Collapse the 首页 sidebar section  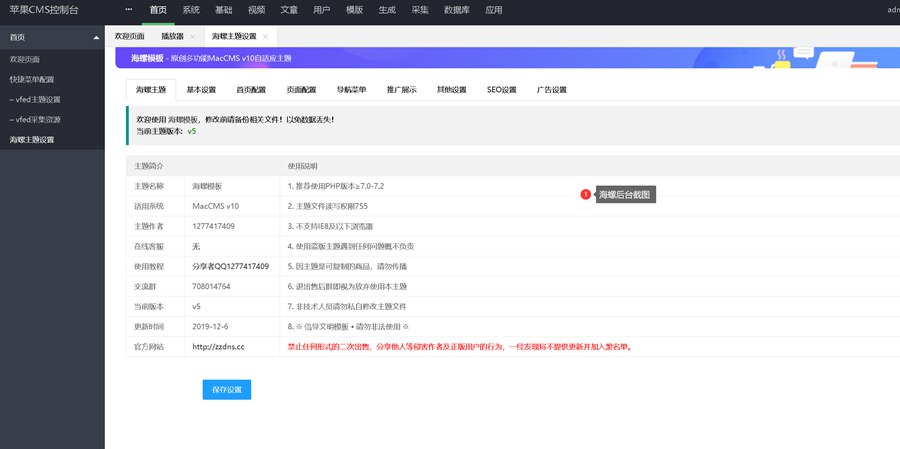pyautogui.click(x=96, y=37)
